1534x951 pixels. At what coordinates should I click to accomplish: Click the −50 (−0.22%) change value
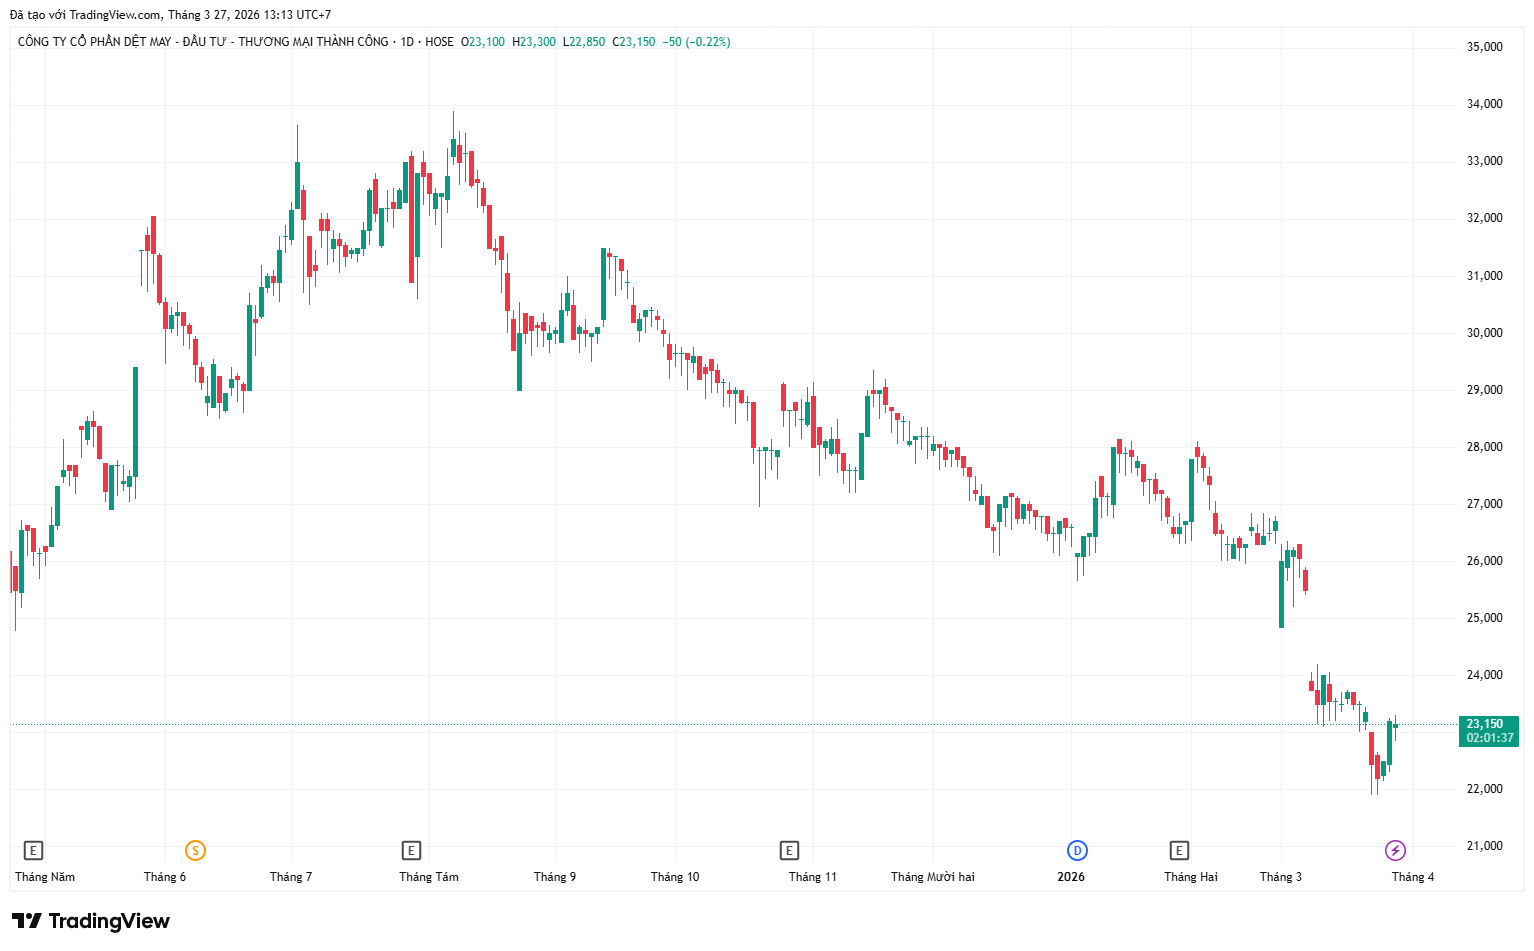(x=696, y=42)
